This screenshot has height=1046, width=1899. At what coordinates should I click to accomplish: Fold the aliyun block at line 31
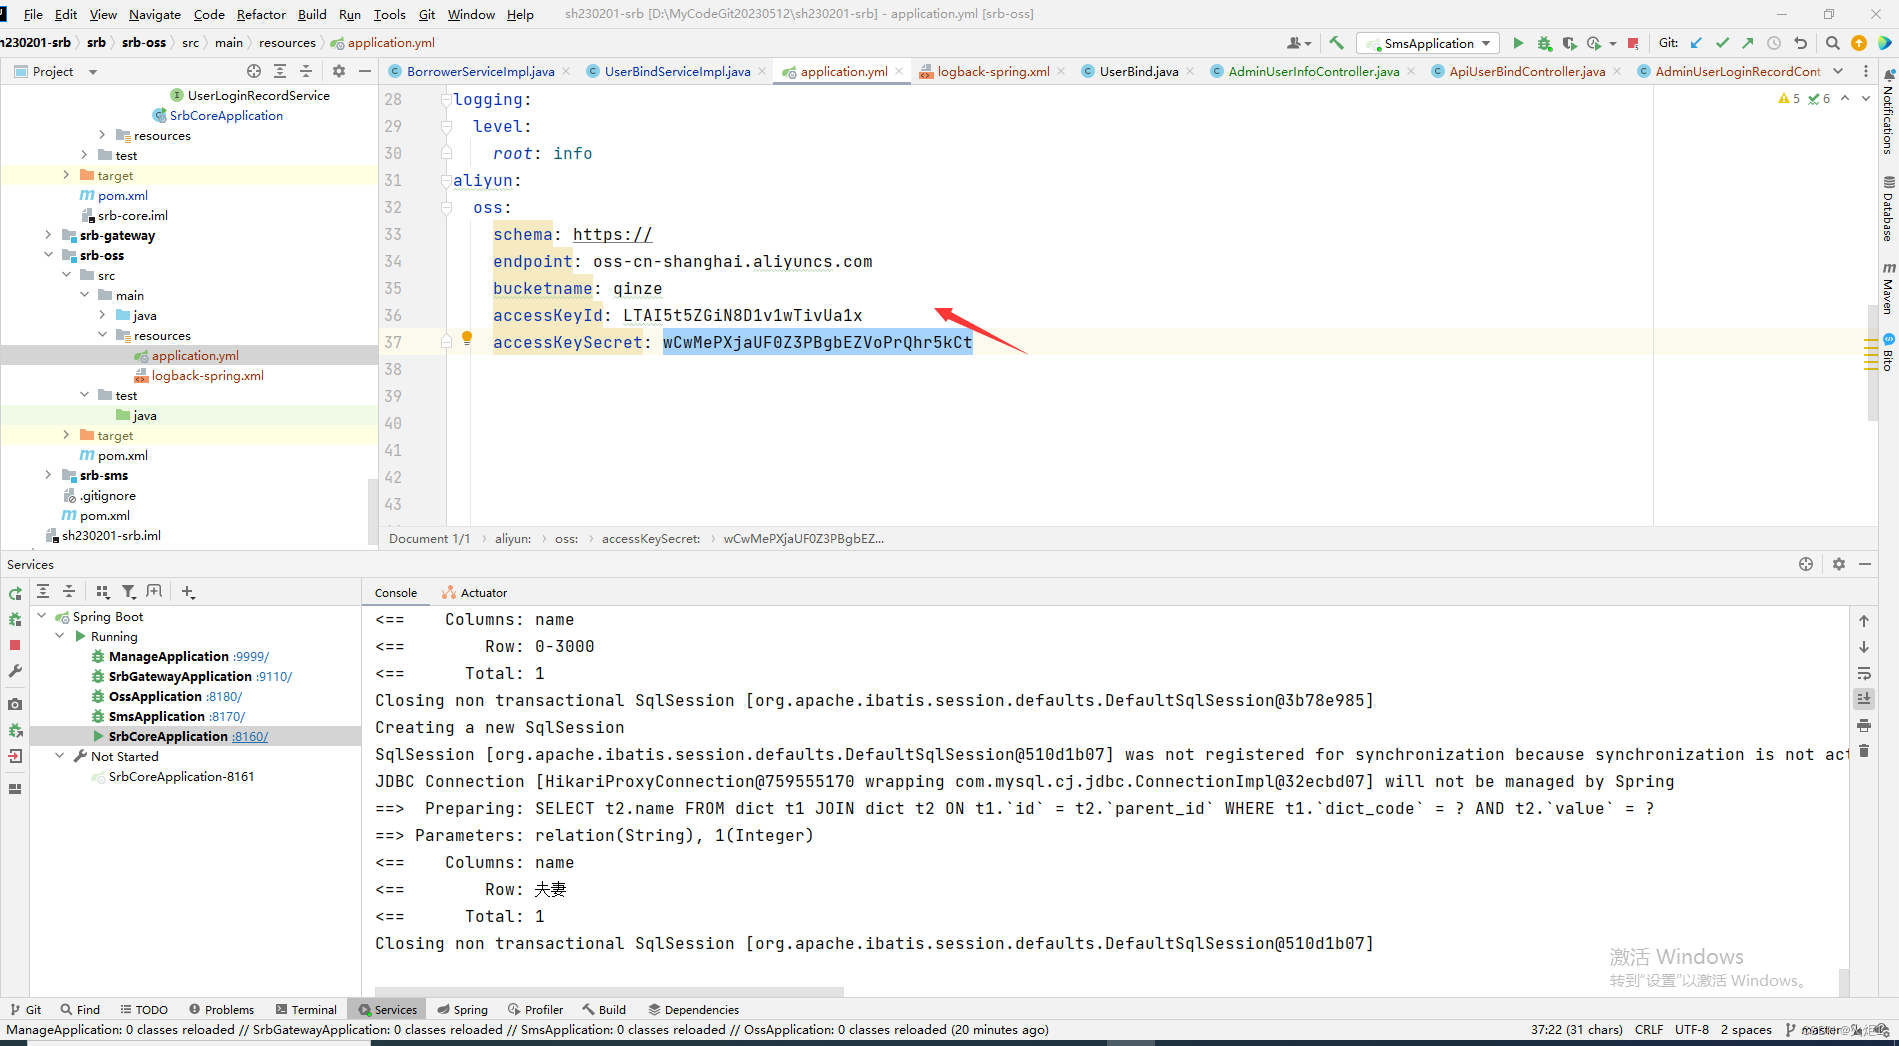pos(446,181)
